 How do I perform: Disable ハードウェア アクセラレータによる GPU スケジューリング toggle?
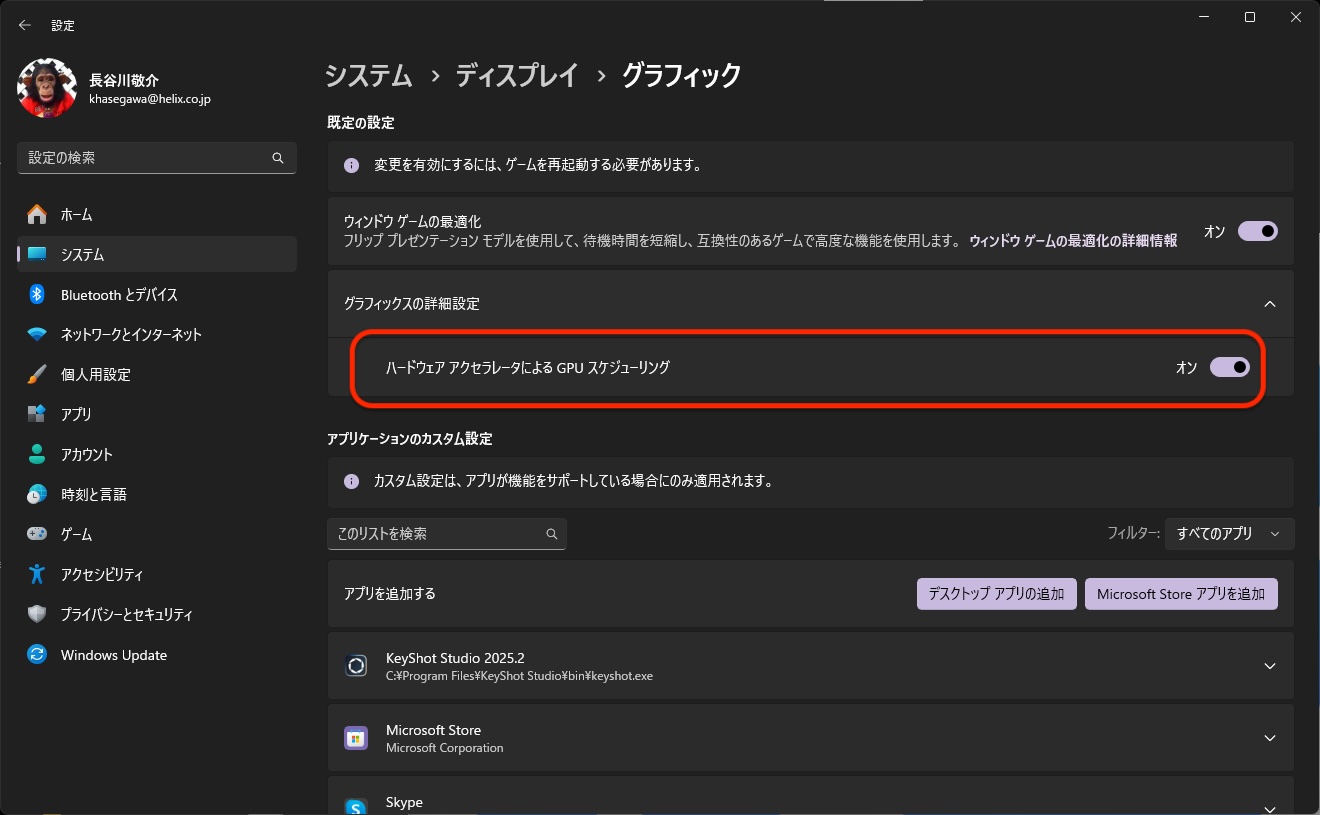point(1229,367)
